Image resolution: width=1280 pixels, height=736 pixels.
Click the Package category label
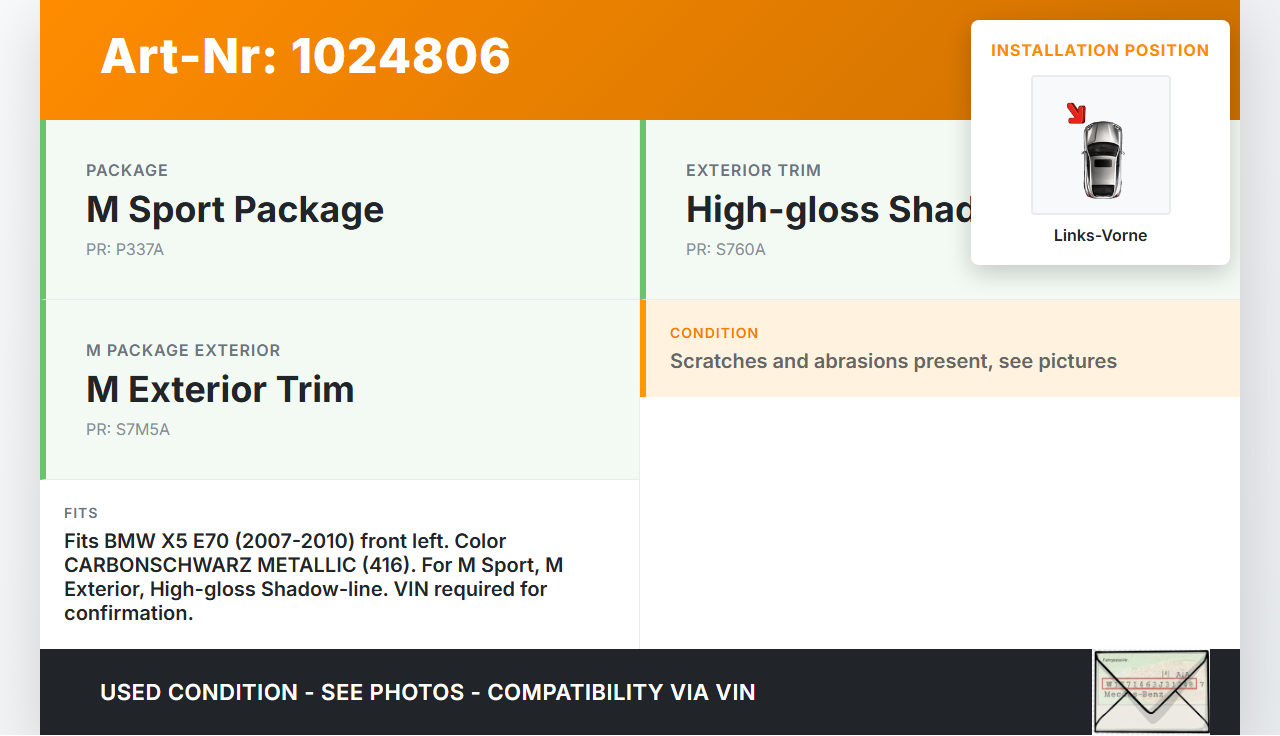pyautogui.click(x=127, y=171)
